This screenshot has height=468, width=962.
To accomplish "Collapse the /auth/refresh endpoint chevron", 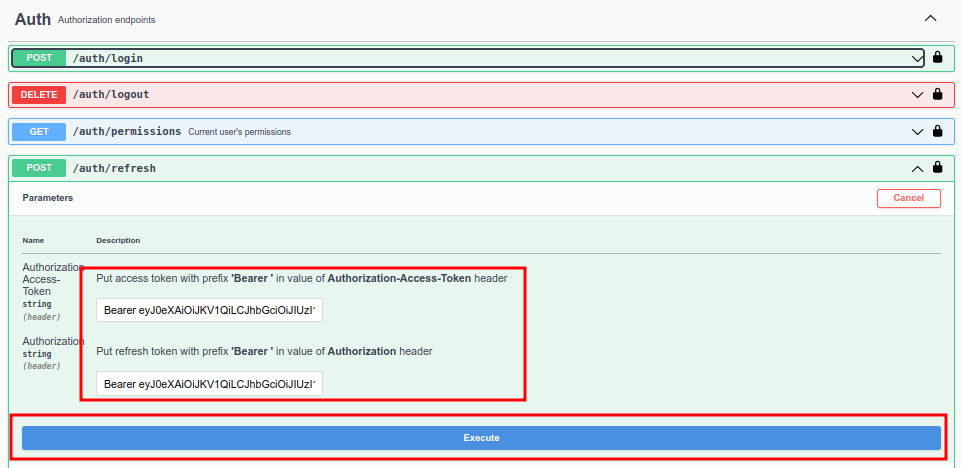I will [x=917, y=168].
